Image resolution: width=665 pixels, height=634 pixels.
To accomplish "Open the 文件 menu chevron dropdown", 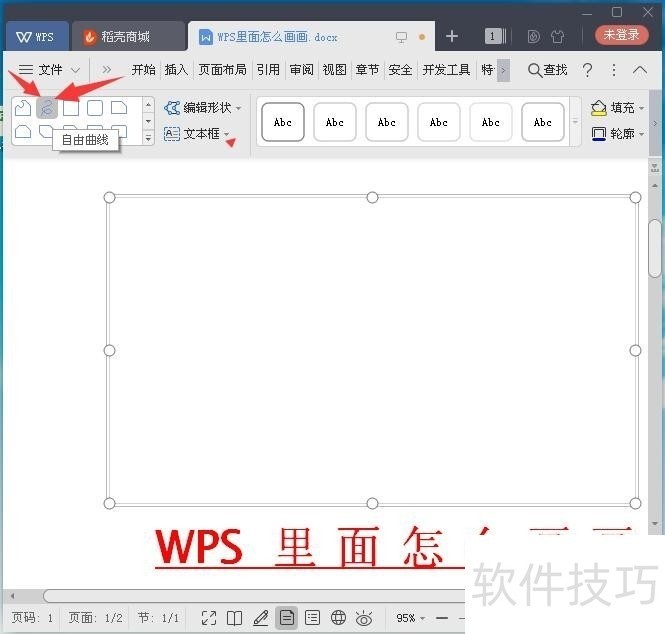I will pos(75,70).
